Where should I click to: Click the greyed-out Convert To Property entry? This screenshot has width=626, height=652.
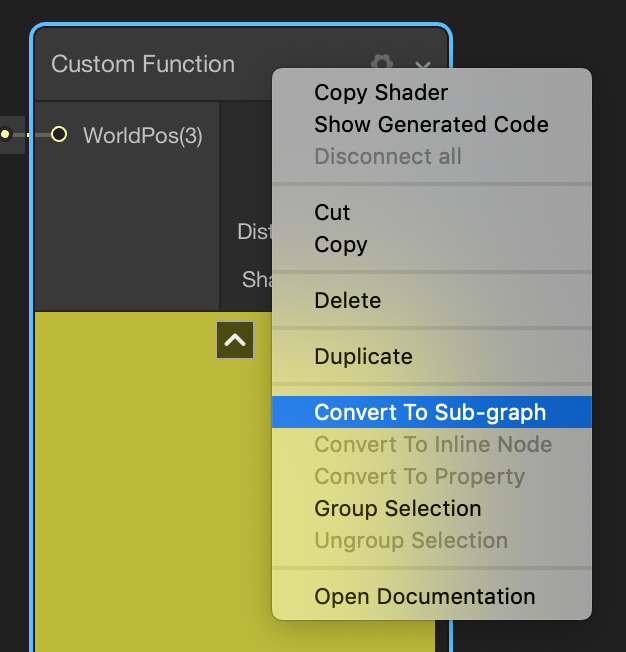tap(431, 476)
